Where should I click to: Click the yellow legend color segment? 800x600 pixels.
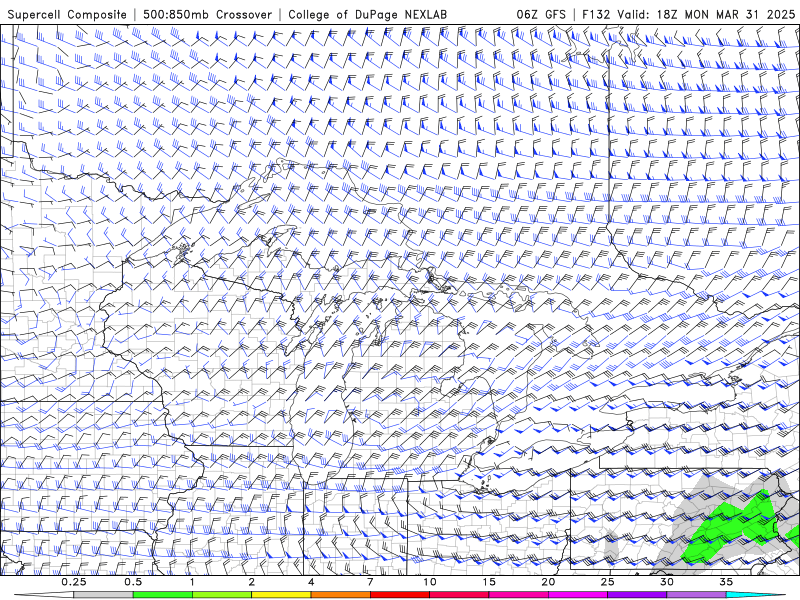[281, 595]
